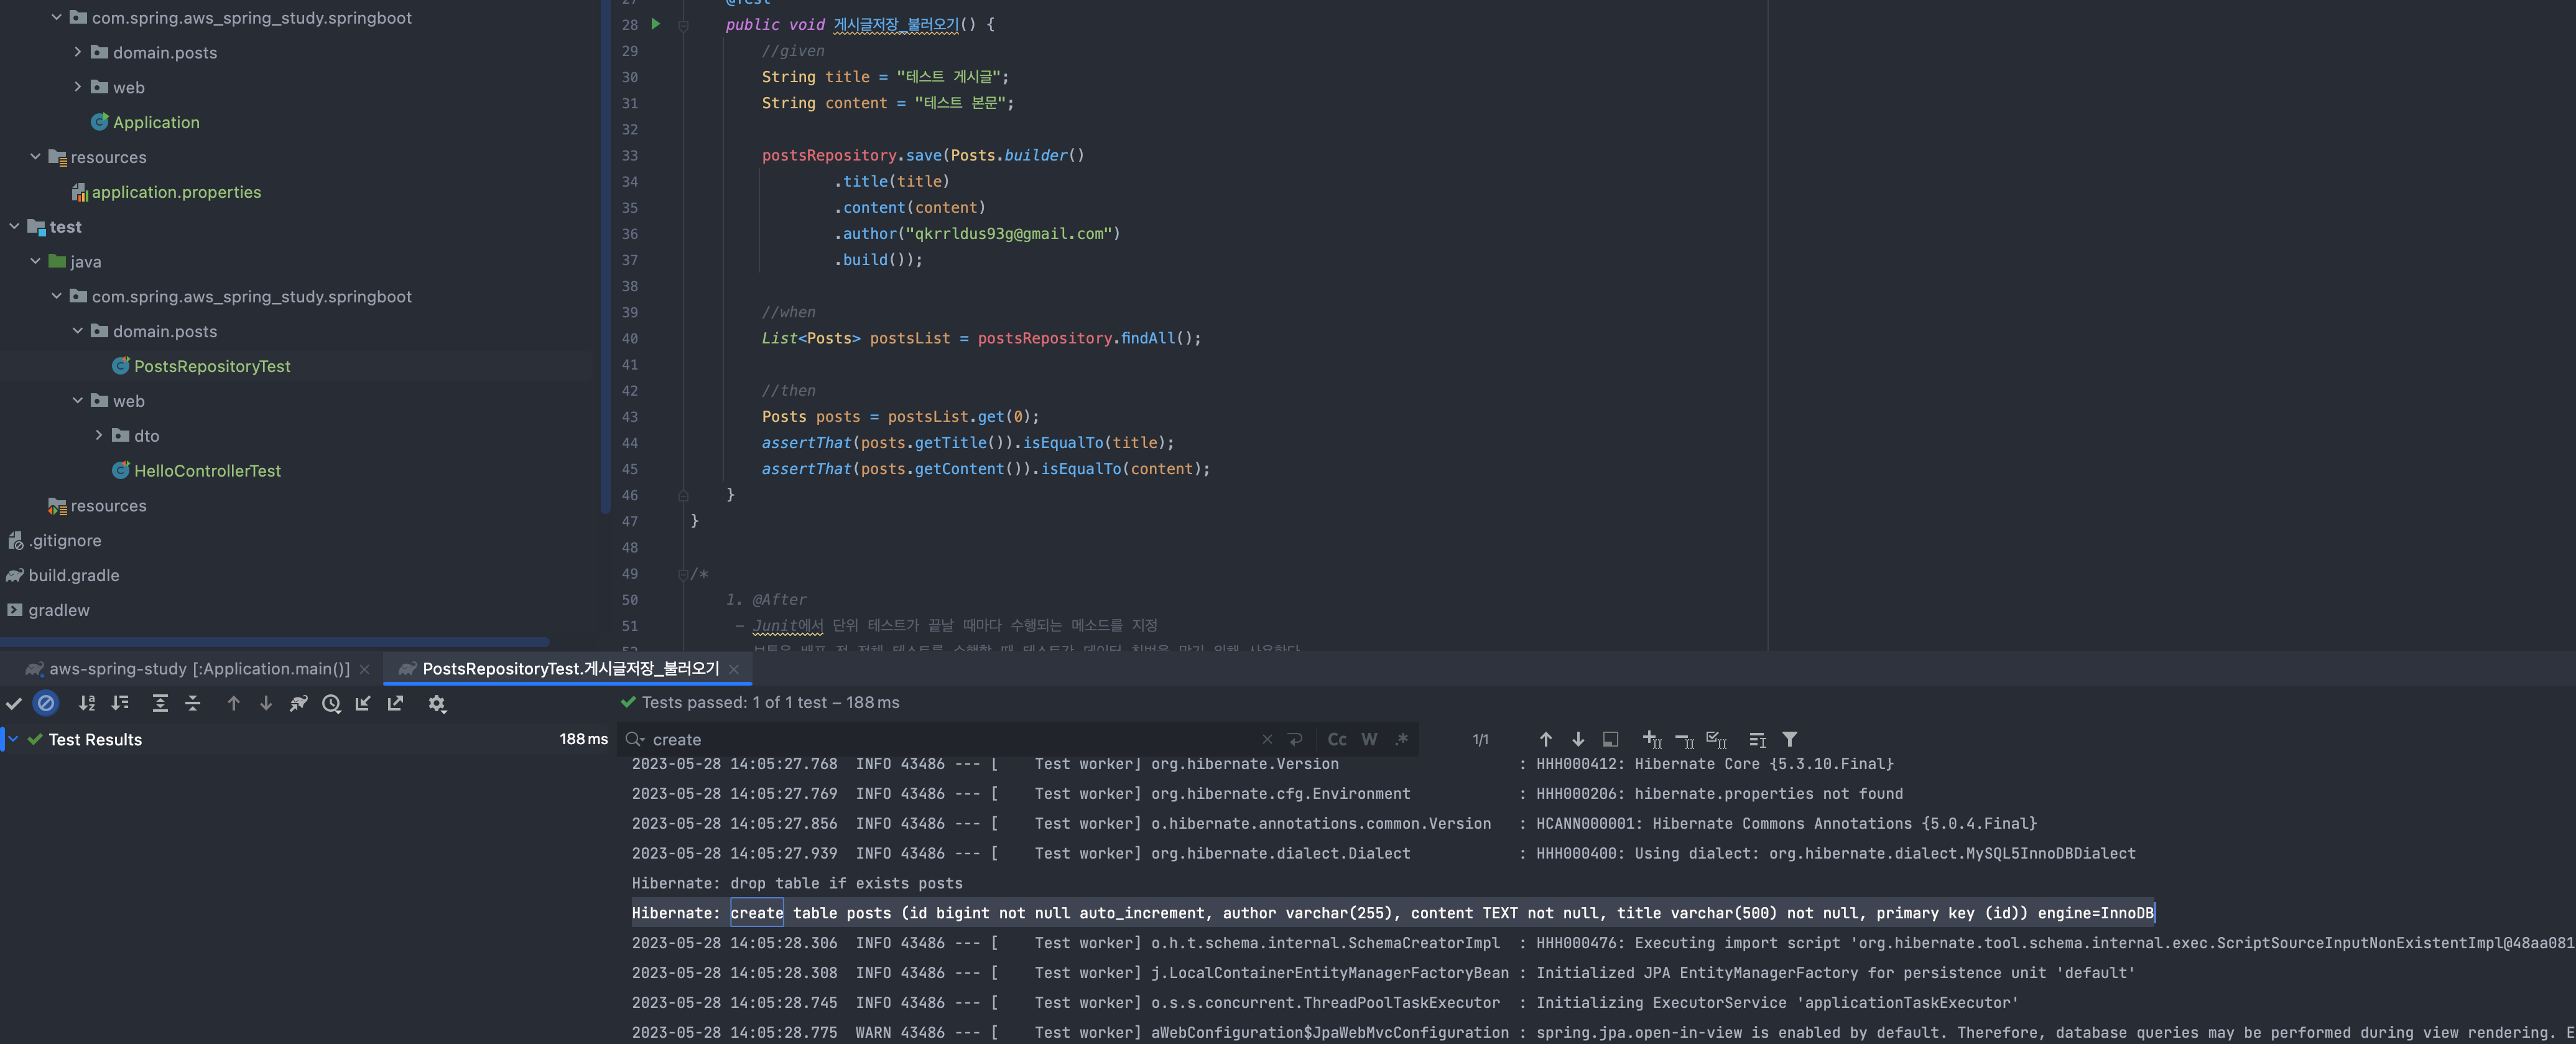Click highlighted 'create' match in console
This screenshot has height=1044, width=2576.
click(757, 913)
